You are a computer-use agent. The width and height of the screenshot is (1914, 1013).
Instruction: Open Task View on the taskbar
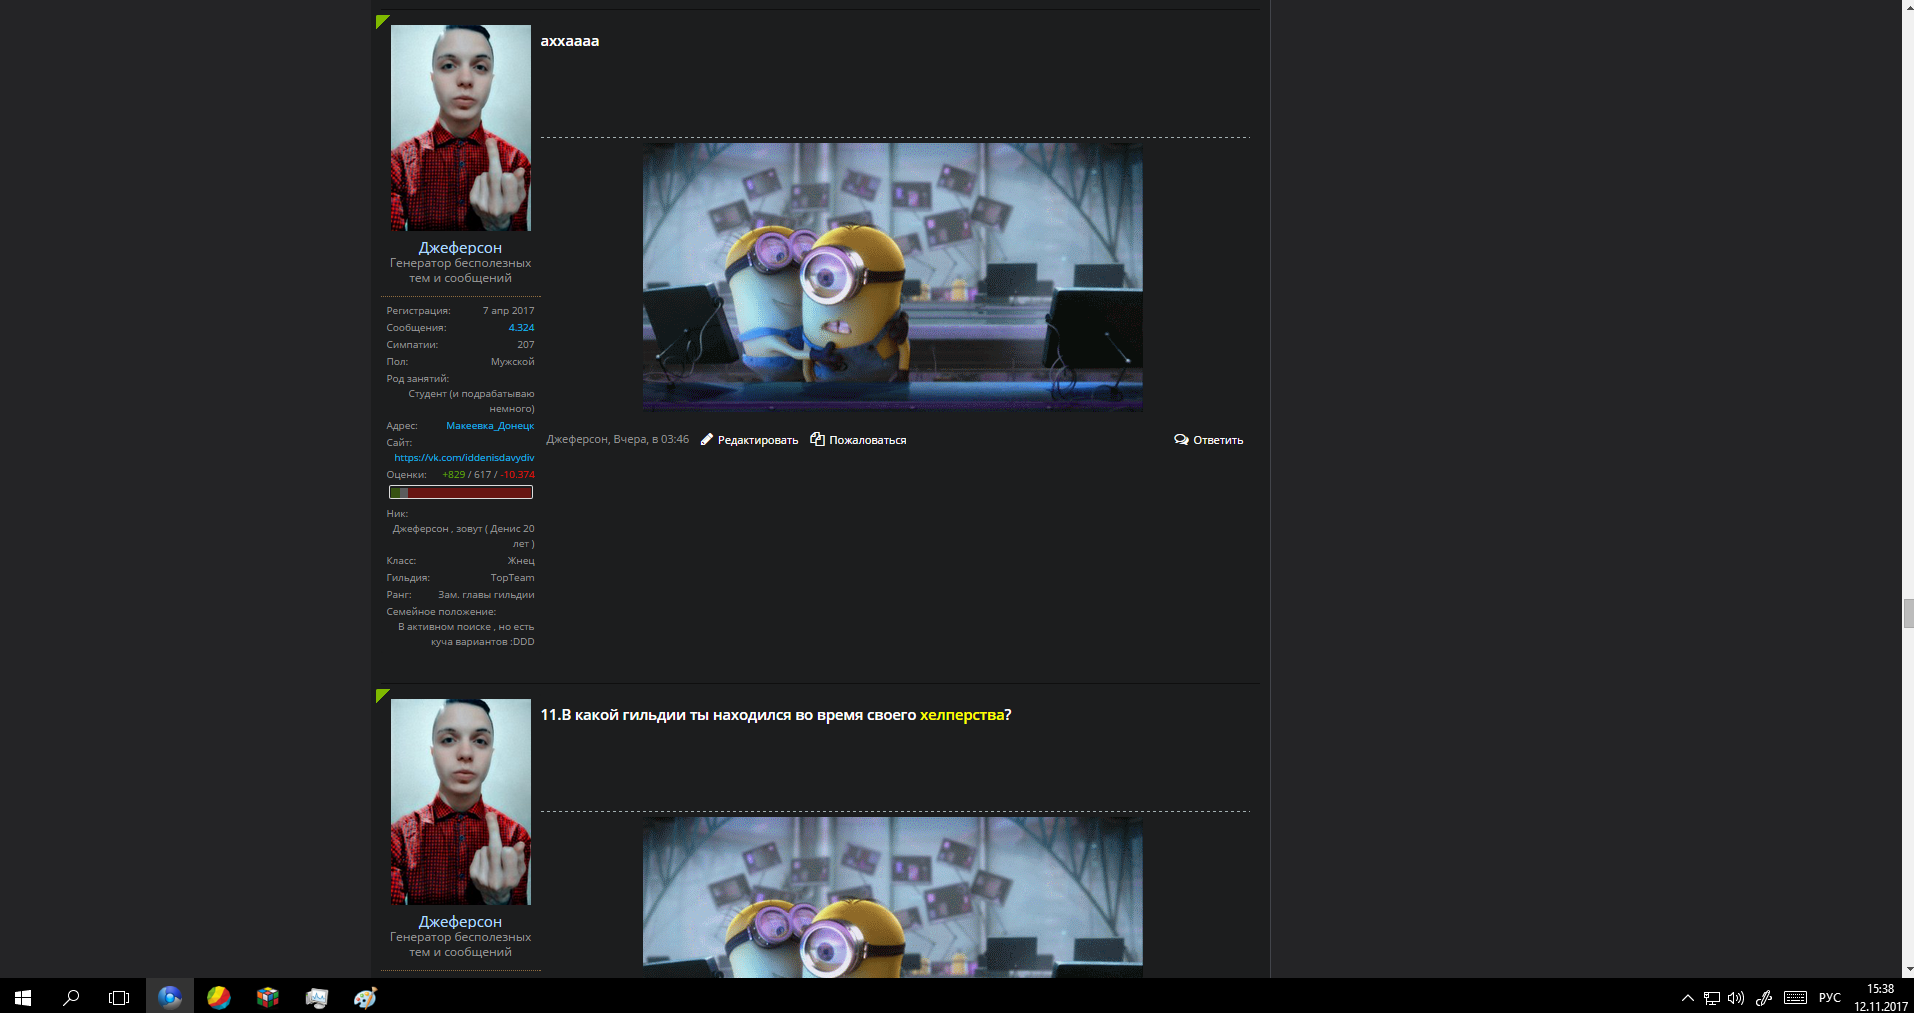click(119, 997)
